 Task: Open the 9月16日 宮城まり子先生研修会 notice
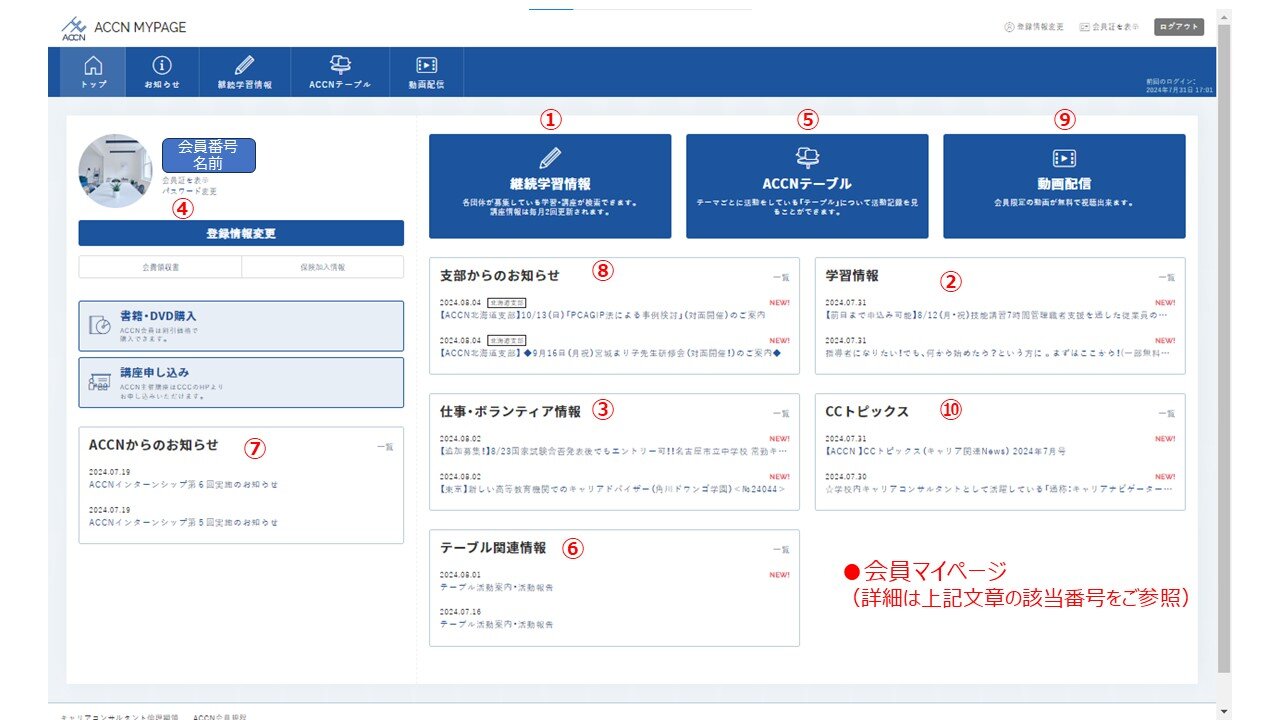pos(609,354)
